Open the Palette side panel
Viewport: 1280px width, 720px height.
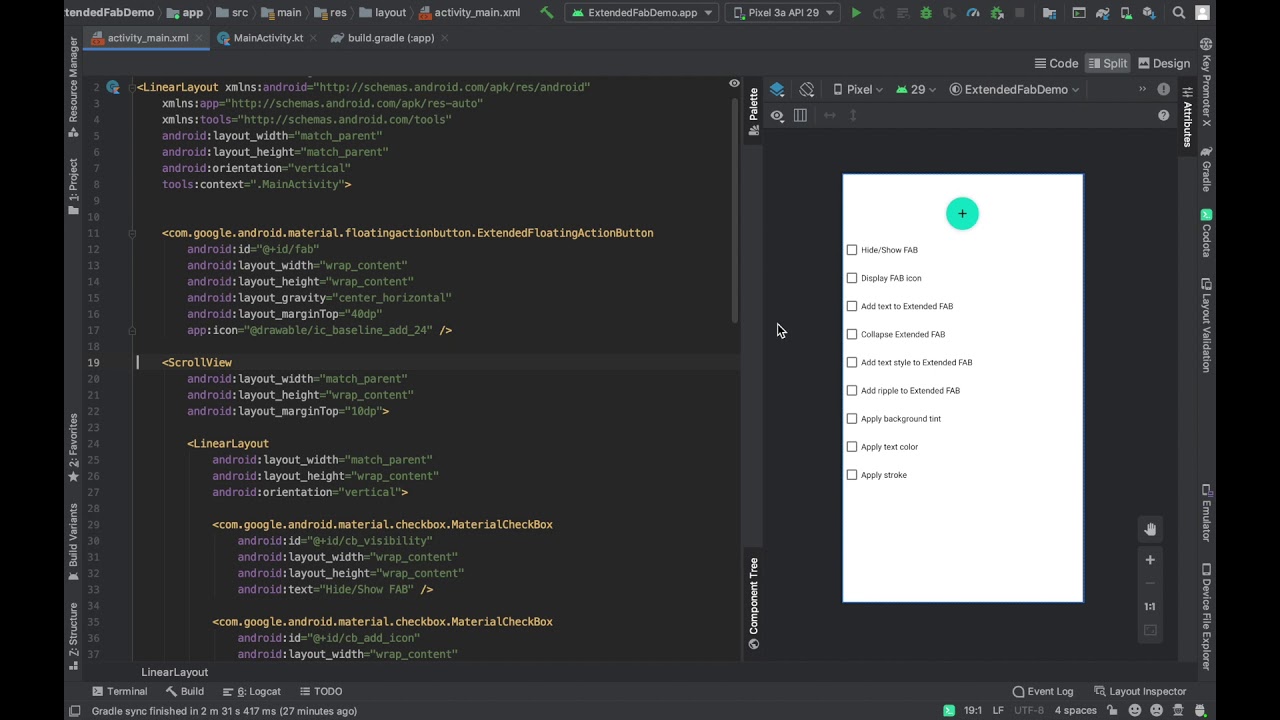point(753,112)
